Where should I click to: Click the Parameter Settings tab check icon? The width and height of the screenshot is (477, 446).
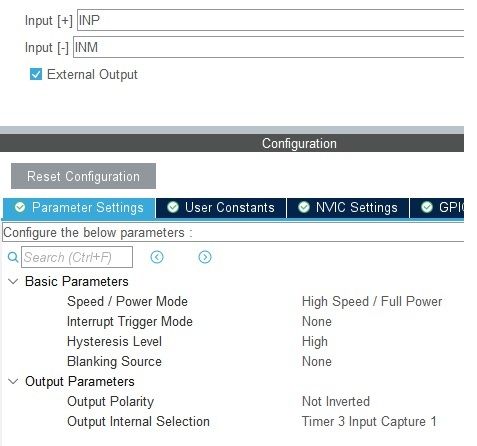[x=20, y=207]
